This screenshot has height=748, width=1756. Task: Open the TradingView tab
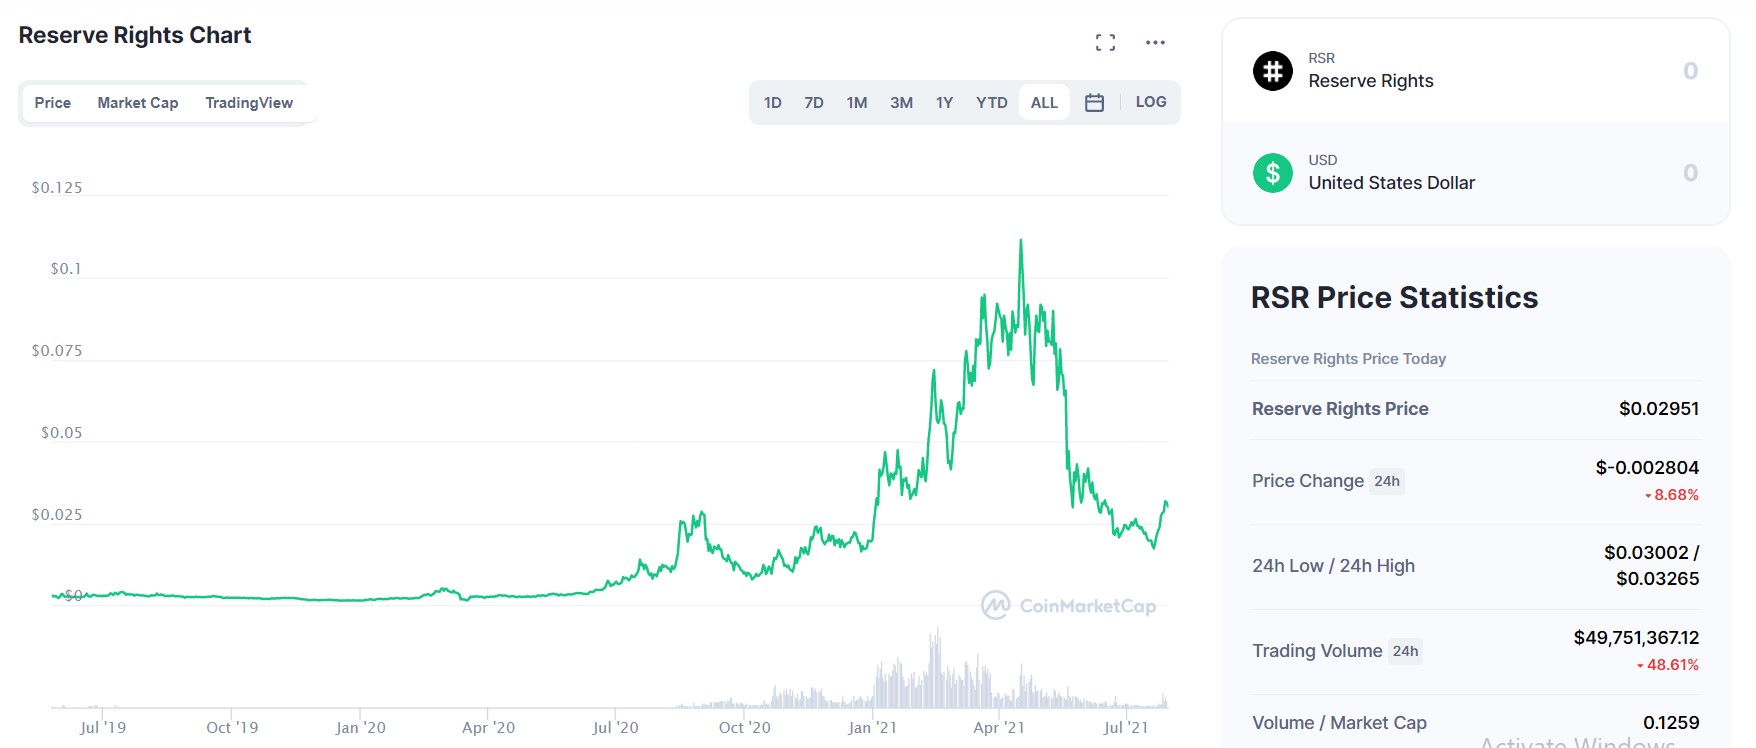pos(249,102)
